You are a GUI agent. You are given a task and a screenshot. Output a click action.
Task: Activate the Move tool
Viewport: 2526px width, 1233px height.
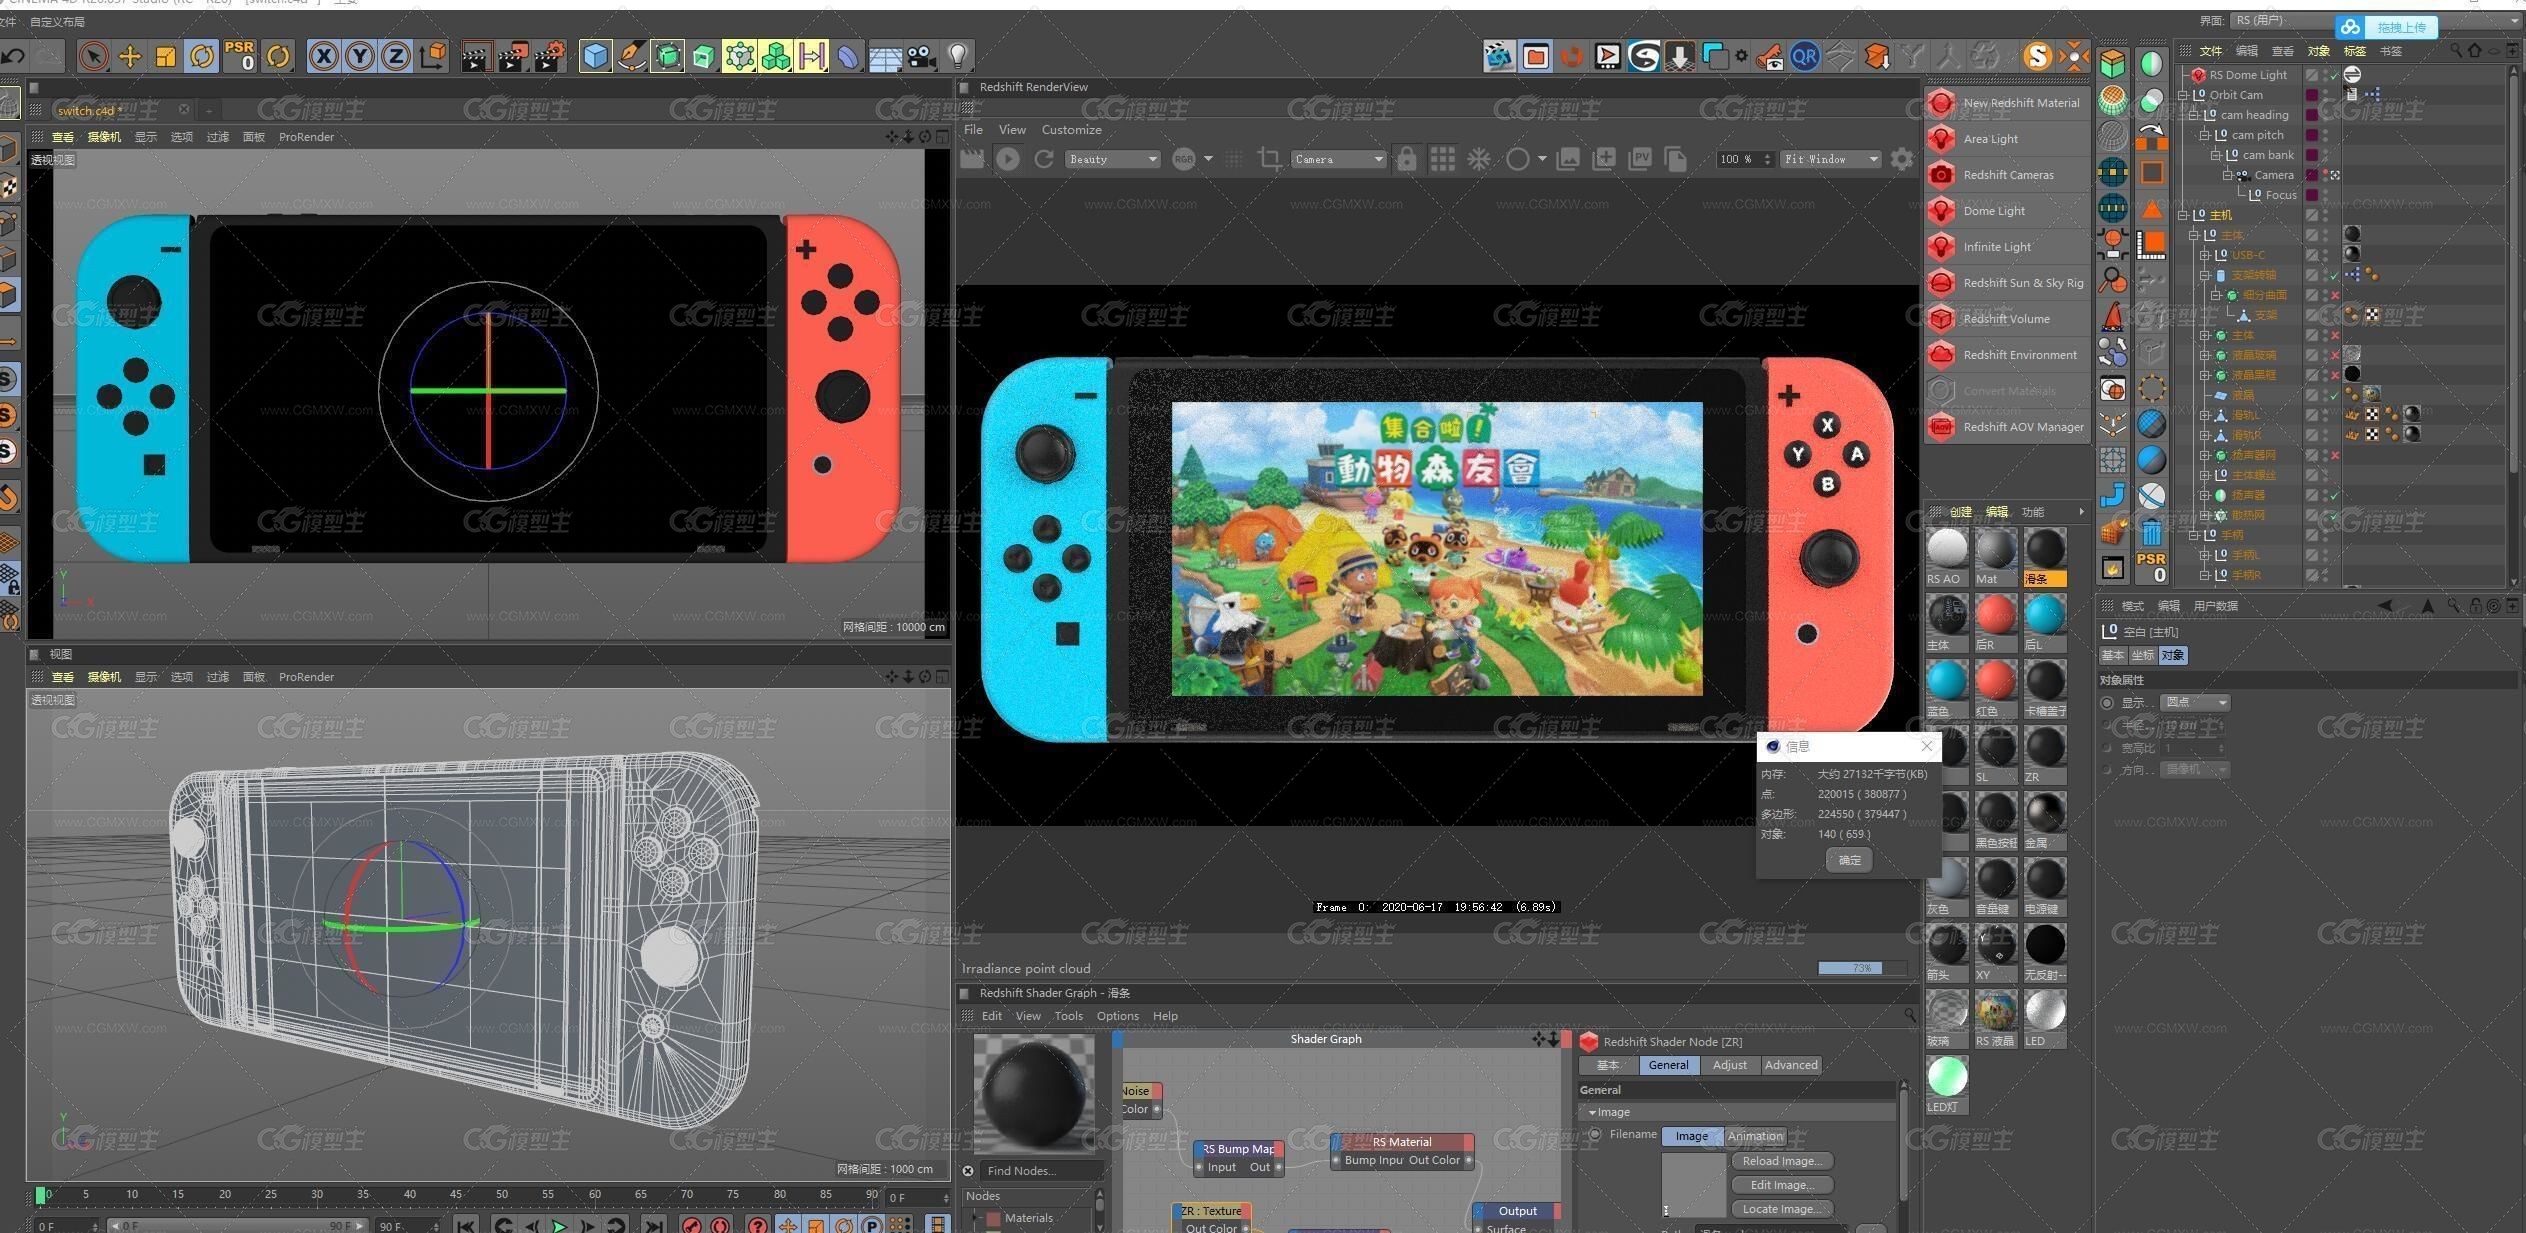point(130,56)
